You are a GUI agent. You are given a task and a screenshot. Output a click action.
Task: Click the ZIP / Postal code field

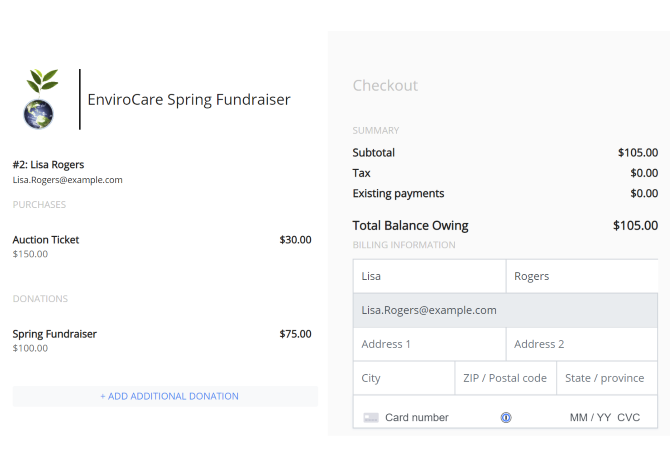(505, 378)
